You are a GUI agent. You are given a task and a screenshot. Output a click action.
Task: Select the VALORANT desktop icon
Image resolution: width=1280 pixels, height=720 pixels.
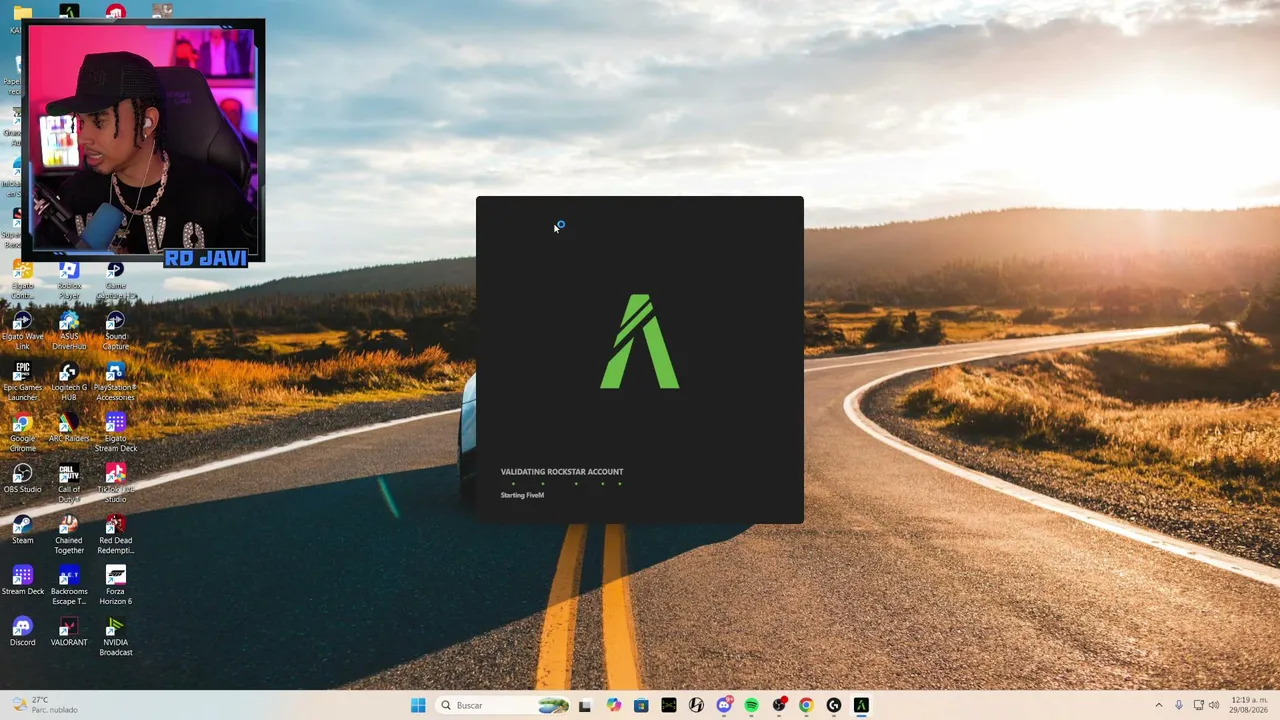pos(69,632)
